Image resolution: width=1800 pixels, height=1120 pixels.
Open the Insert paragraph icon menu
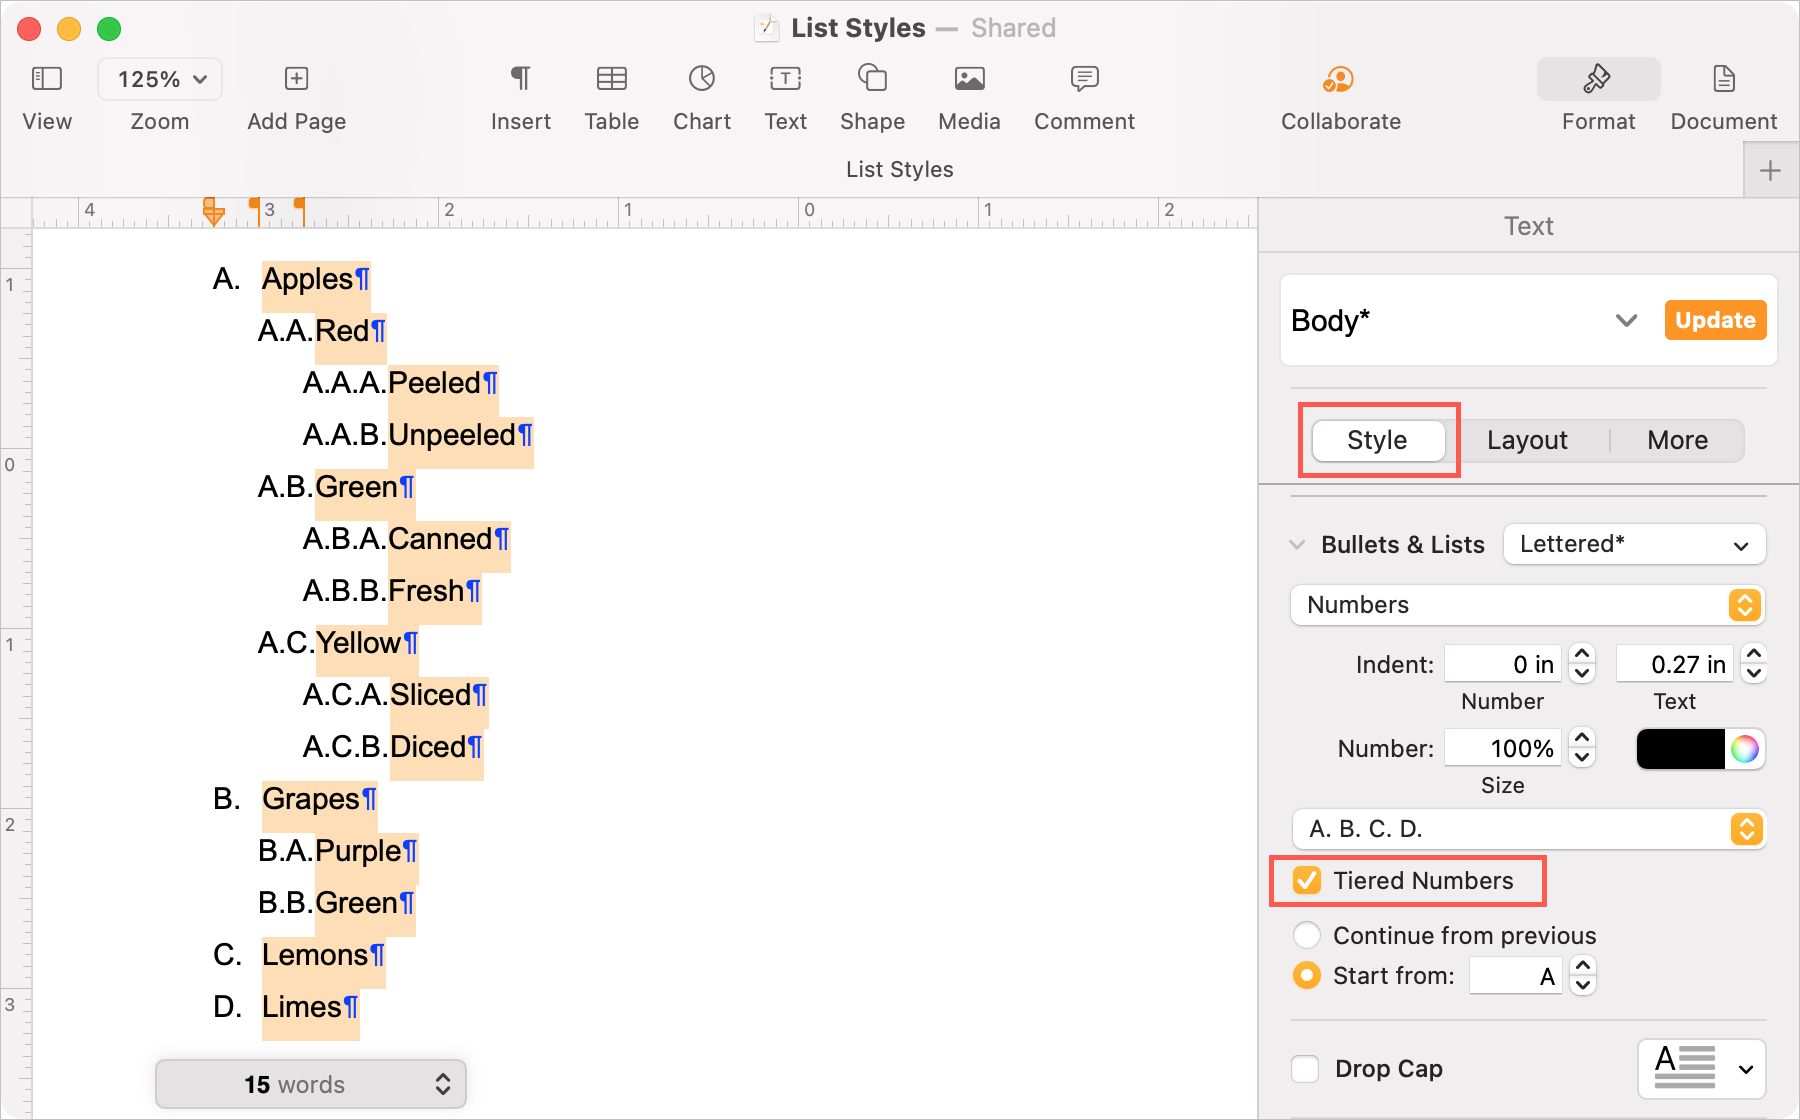520,78
